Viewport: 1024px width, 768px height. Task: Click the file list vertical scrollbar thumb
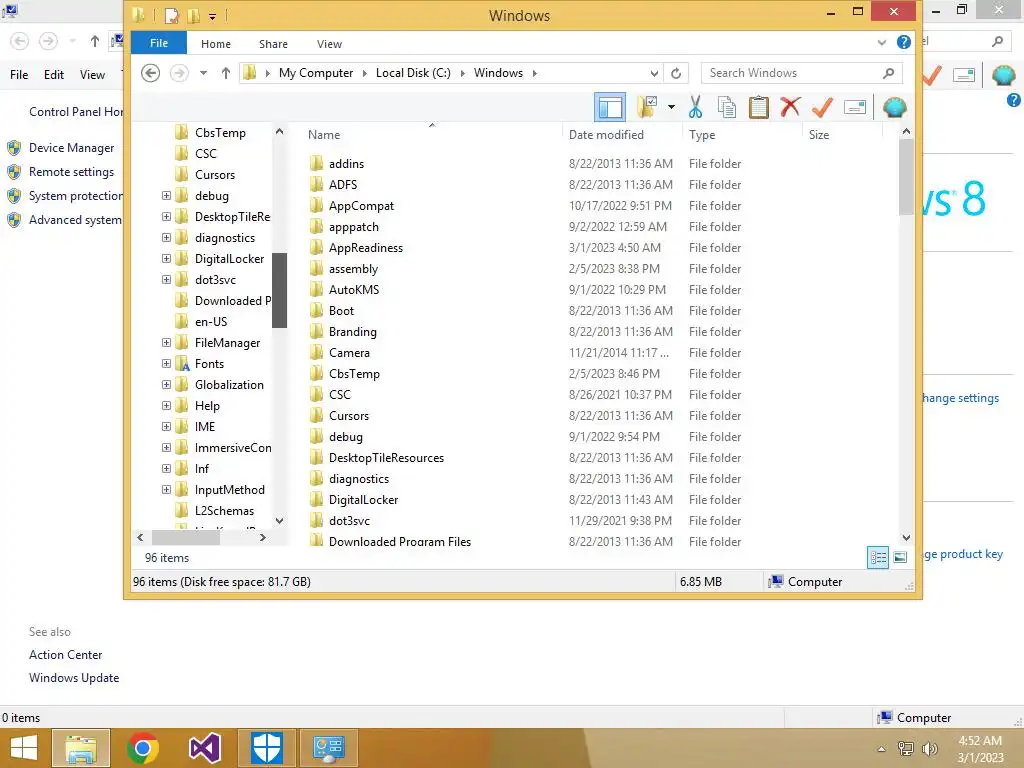(906, 177)
